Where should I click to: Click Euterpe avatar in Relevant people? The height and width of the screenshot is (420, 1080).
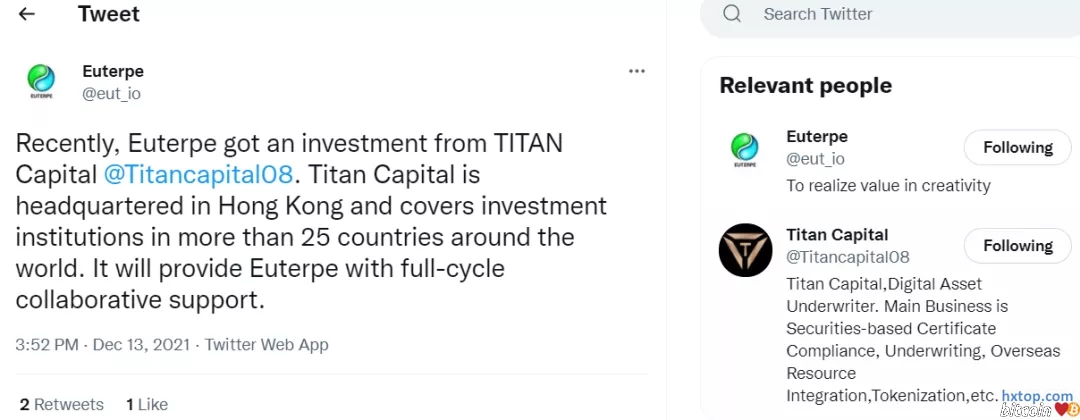[x=745, y=150]
